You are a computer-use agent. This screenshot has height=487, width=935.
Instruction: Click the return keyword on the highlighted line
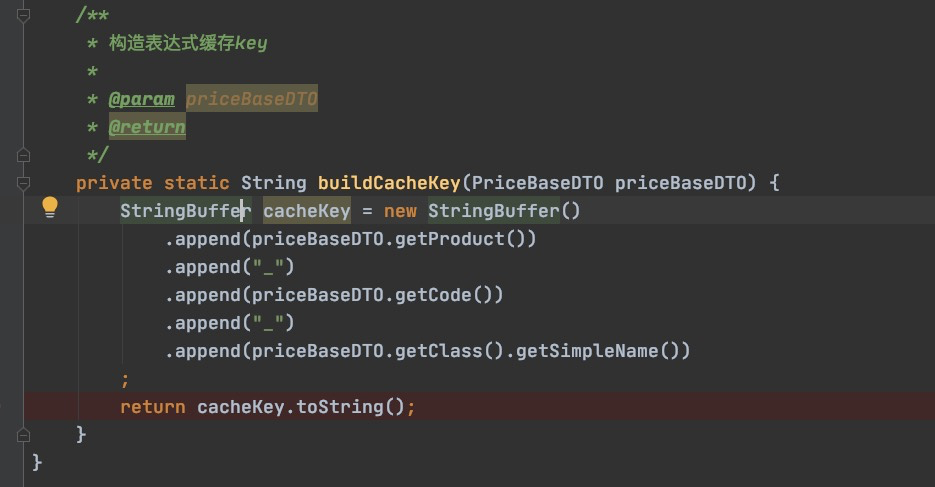click(x=152, y=407)
